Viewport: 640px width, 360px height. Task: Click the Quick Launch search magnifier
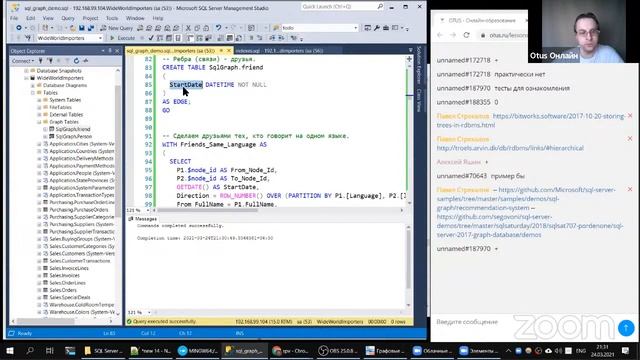380,7
